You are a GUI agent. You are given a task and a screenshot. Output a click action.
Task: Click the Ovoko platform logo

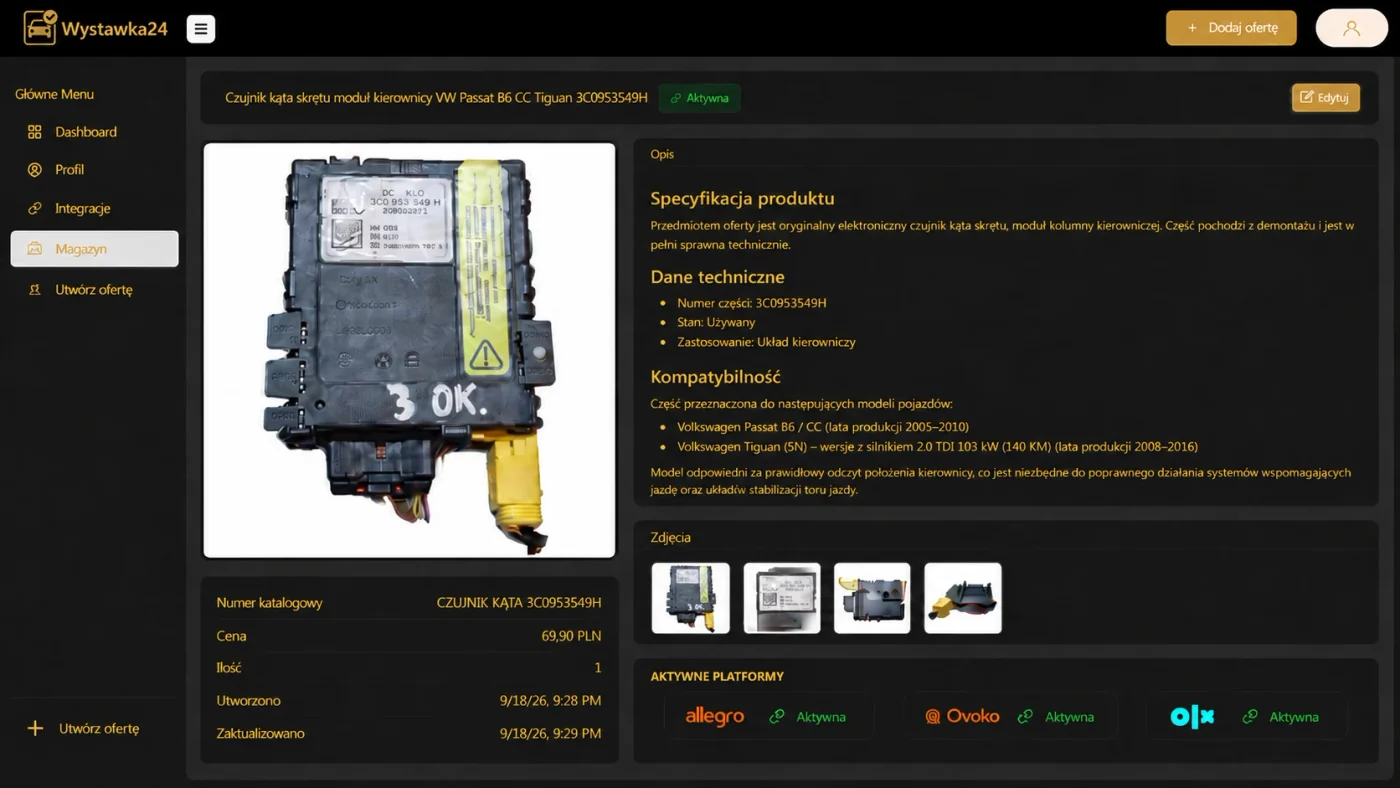(962, 717)
